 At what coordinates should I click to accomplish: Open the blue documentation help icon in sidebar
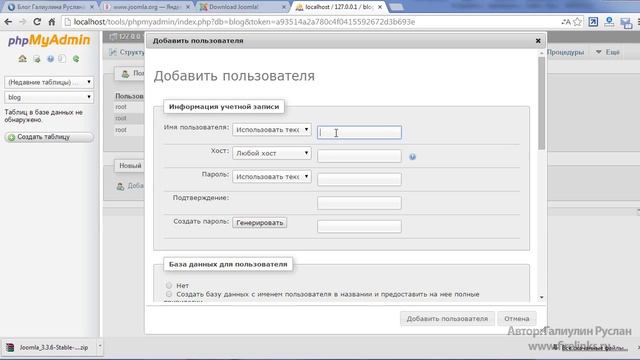[x=50, y=59]
